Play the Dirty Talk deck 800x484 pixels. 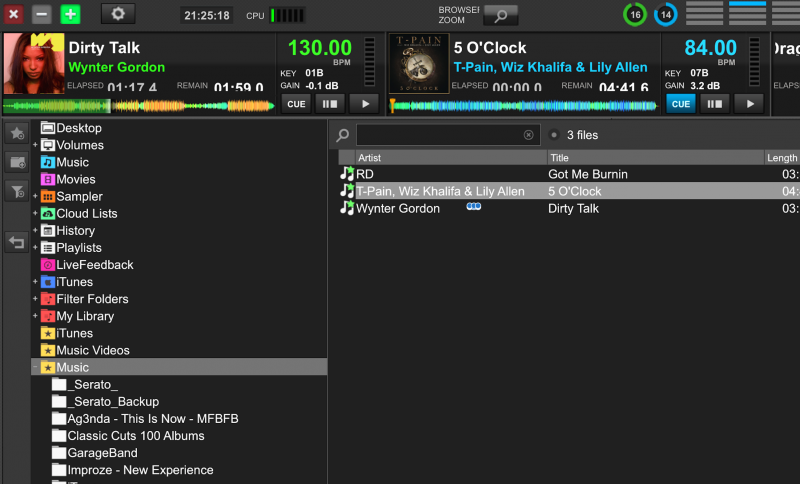pos(365,104)
